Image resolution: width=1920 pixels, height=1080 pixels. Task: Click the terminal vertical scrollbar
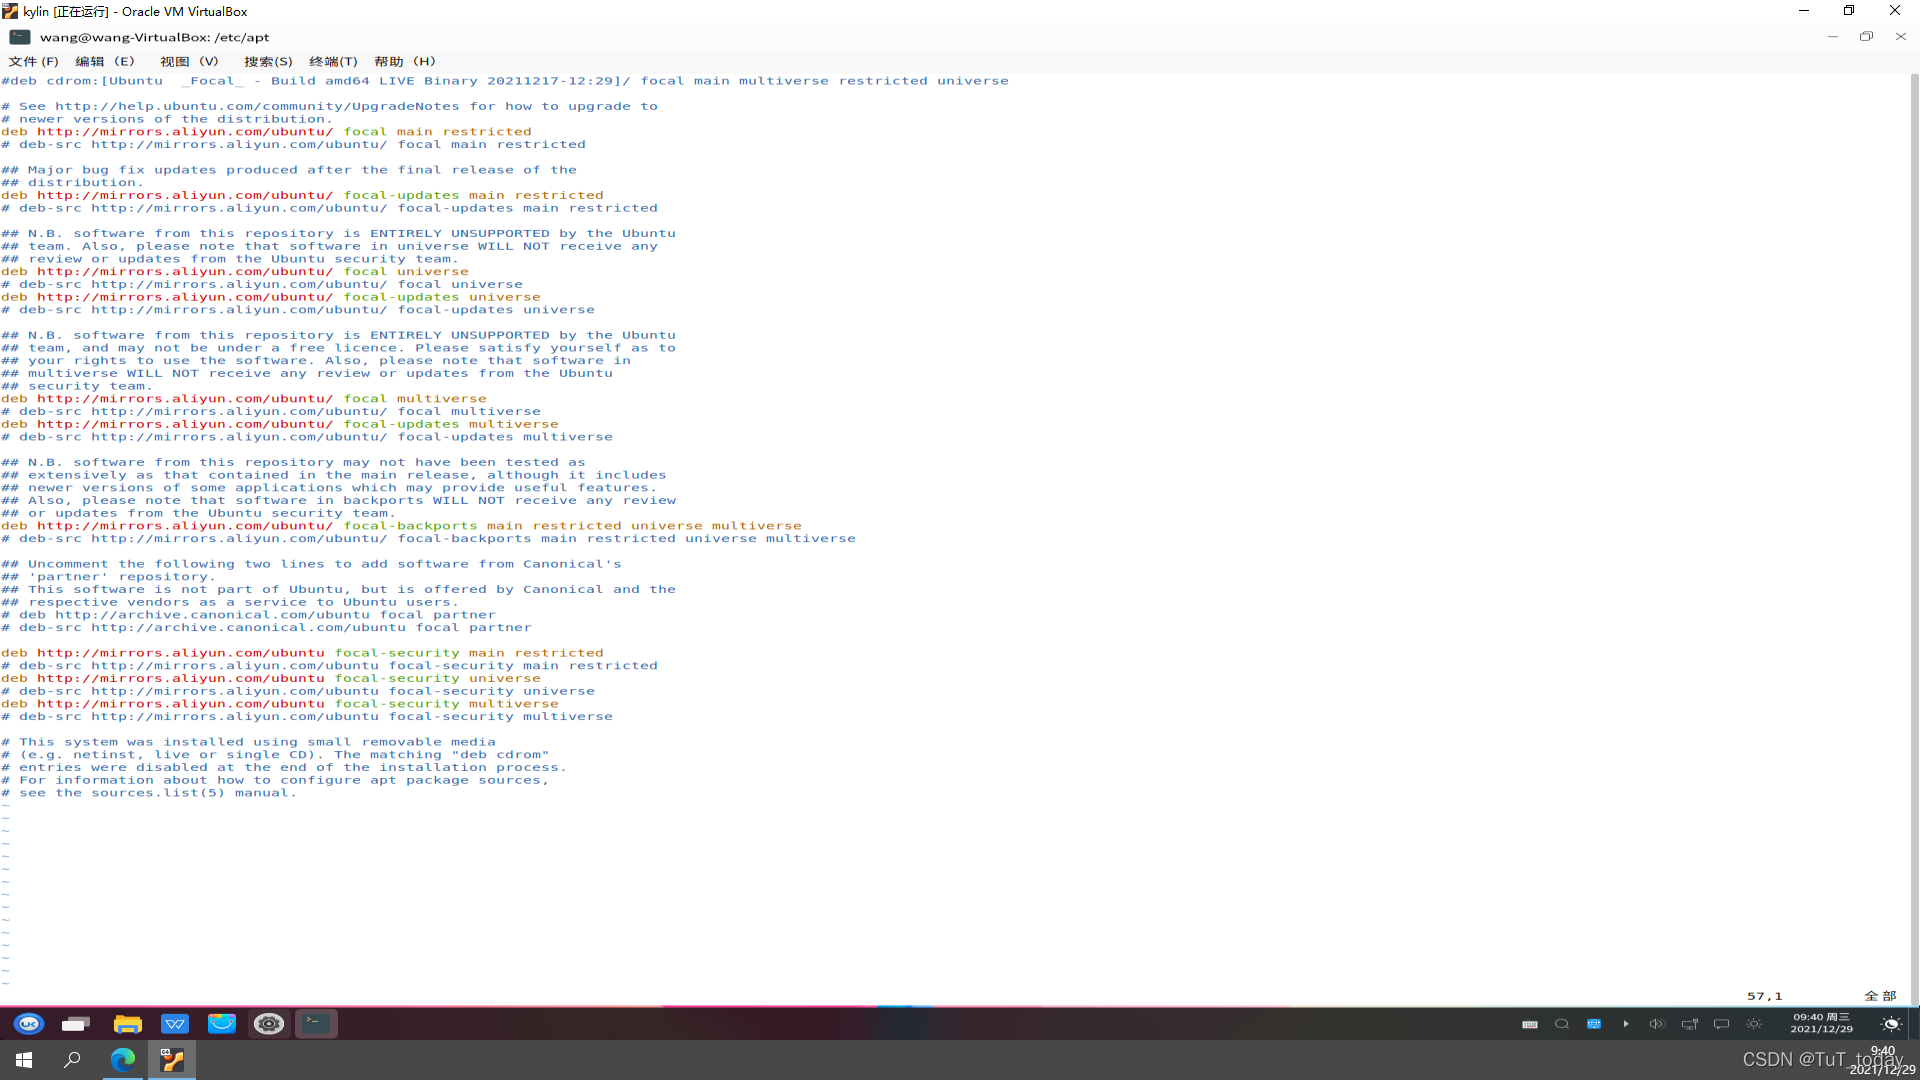[x=1914, y=538]
